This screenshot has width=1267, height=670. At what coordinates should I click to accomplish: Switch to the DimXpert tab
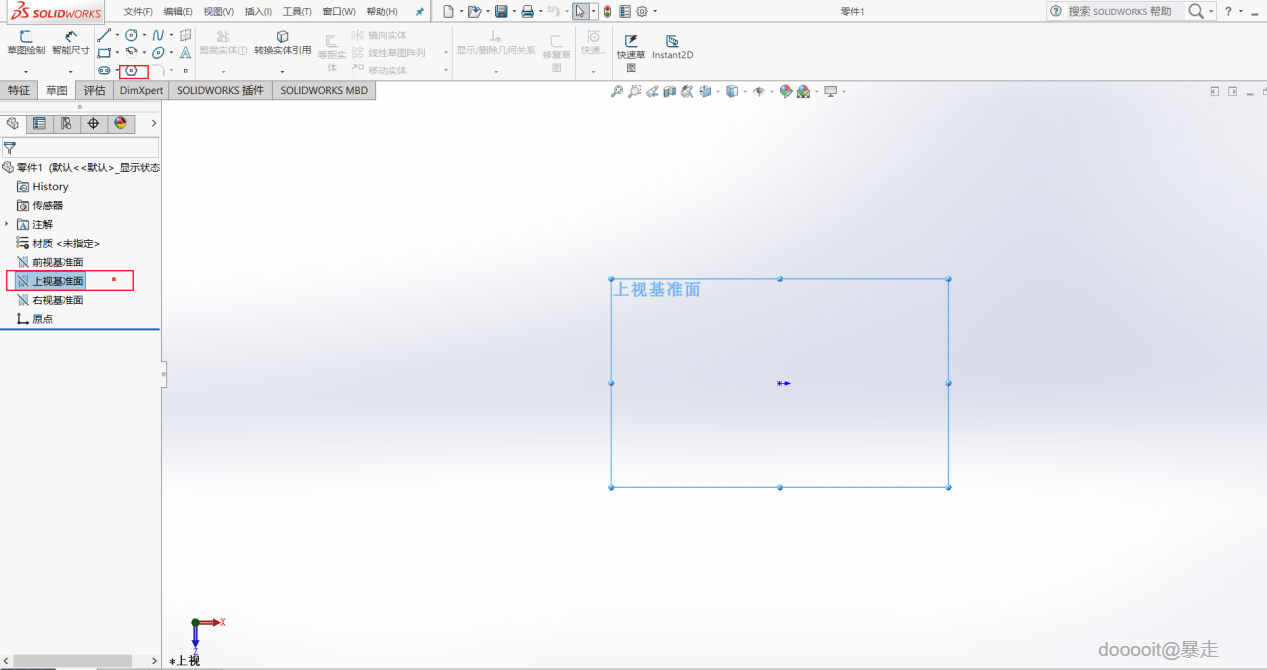pos(141,90)
